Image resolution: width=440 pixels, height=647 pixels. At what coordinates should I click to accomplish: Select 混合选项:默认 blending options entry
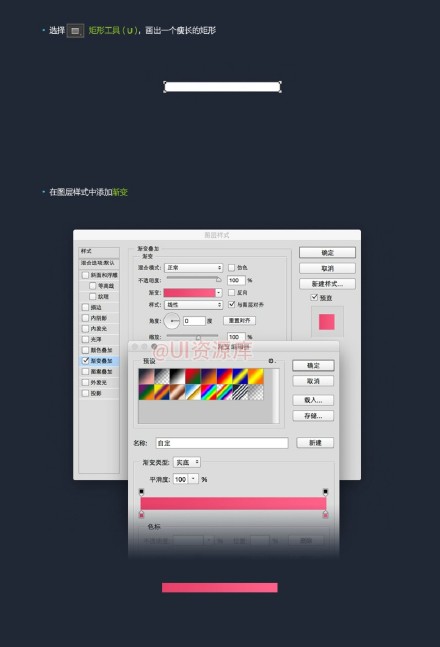pyautogui.click(x=99, y=263)
